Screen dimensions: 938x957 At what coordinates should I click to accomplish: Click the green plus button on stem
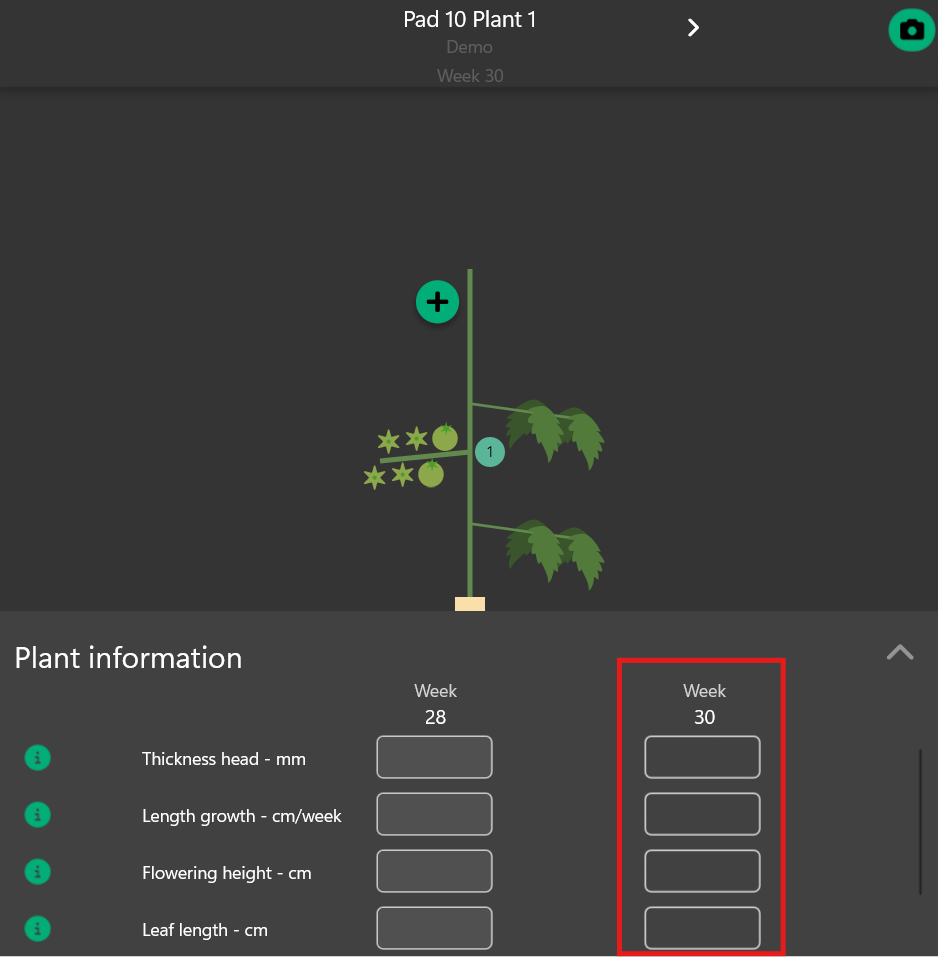pyautogui.click(x=437, y=301)
